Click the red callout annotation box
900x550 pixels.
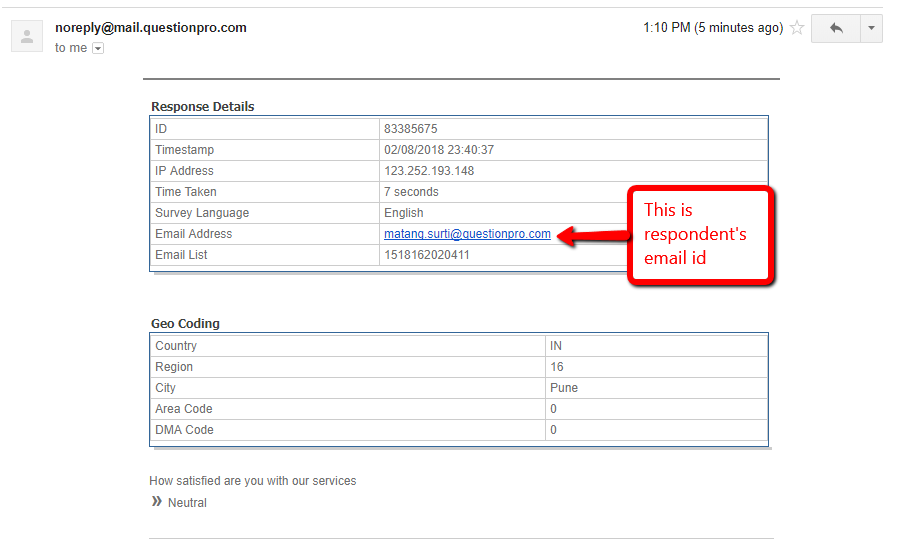[x=700, y=235]
